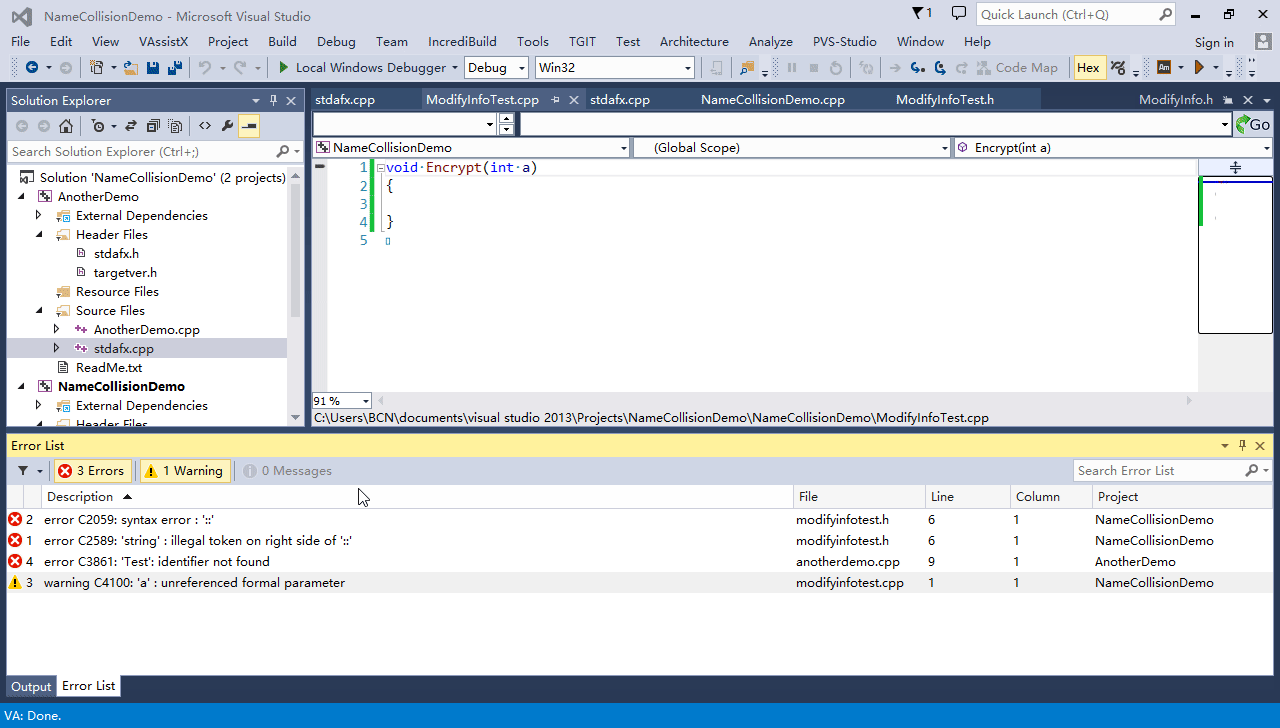This screenshot has height=728, width=1280.
Task: Switch to the Output panel
Action: point(30,686)
